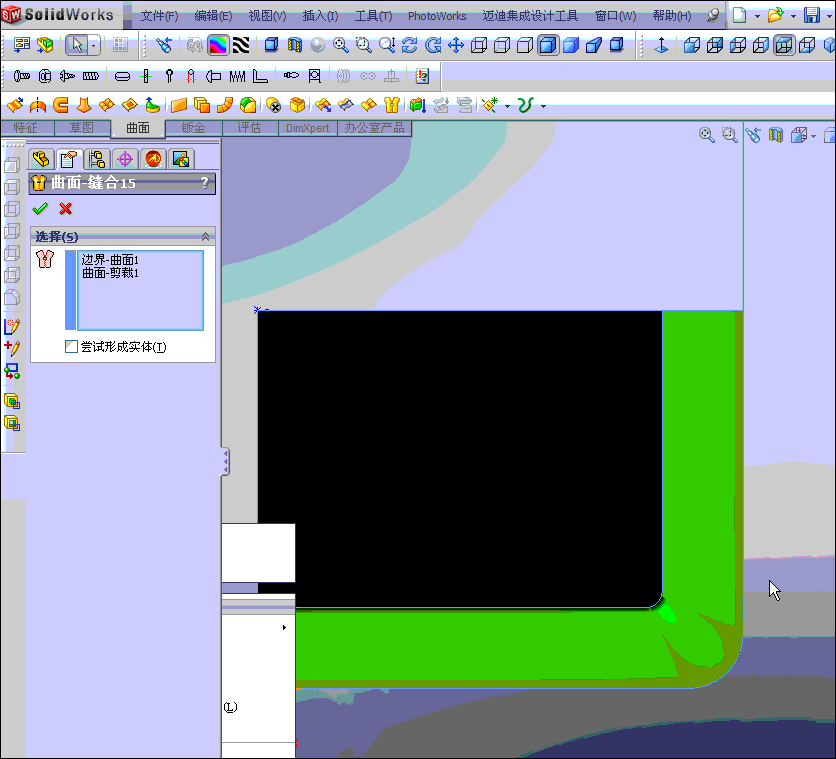Viewport: 836px width, 759px height.
Task: Click the pin icon beside 帮助(H)
Action: (x=712, y=16)
